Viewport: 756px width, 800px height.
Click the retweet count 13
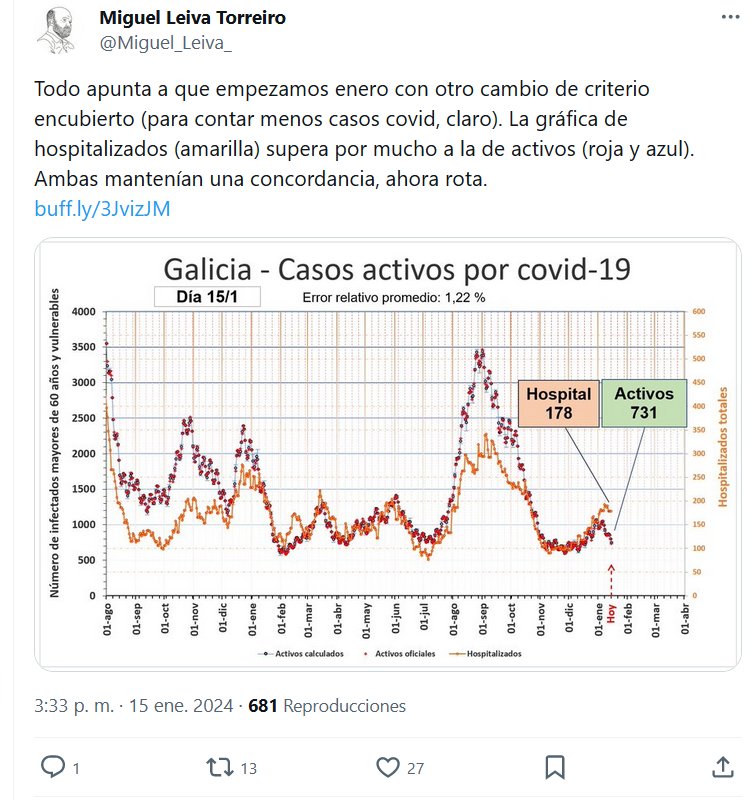click(x=249, y=768)
